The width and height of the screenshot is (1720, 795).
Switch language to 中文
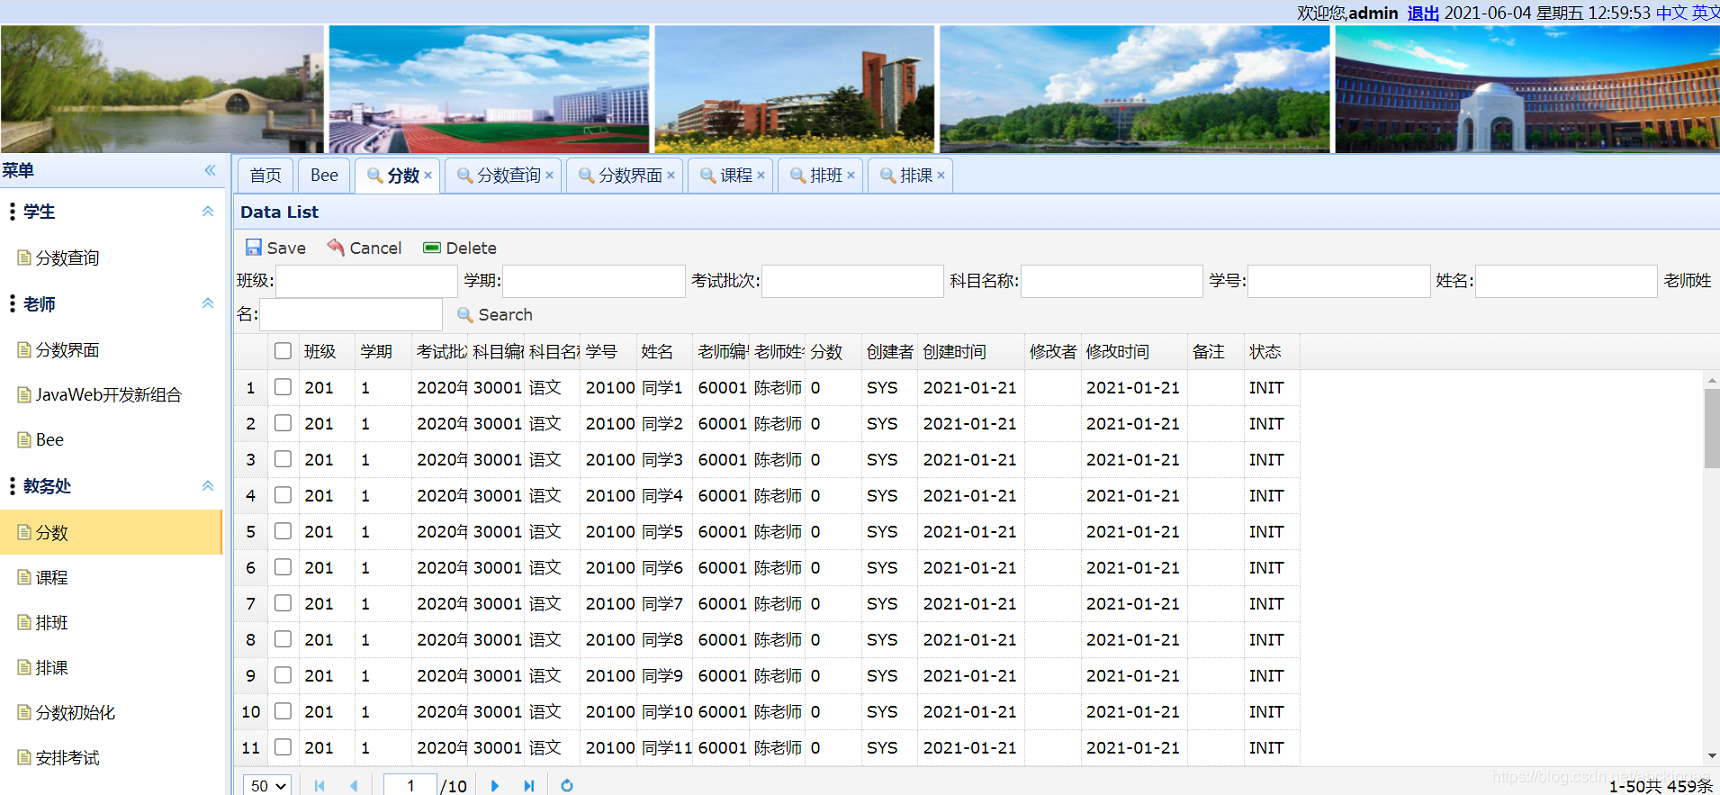tap(1671, 13)
